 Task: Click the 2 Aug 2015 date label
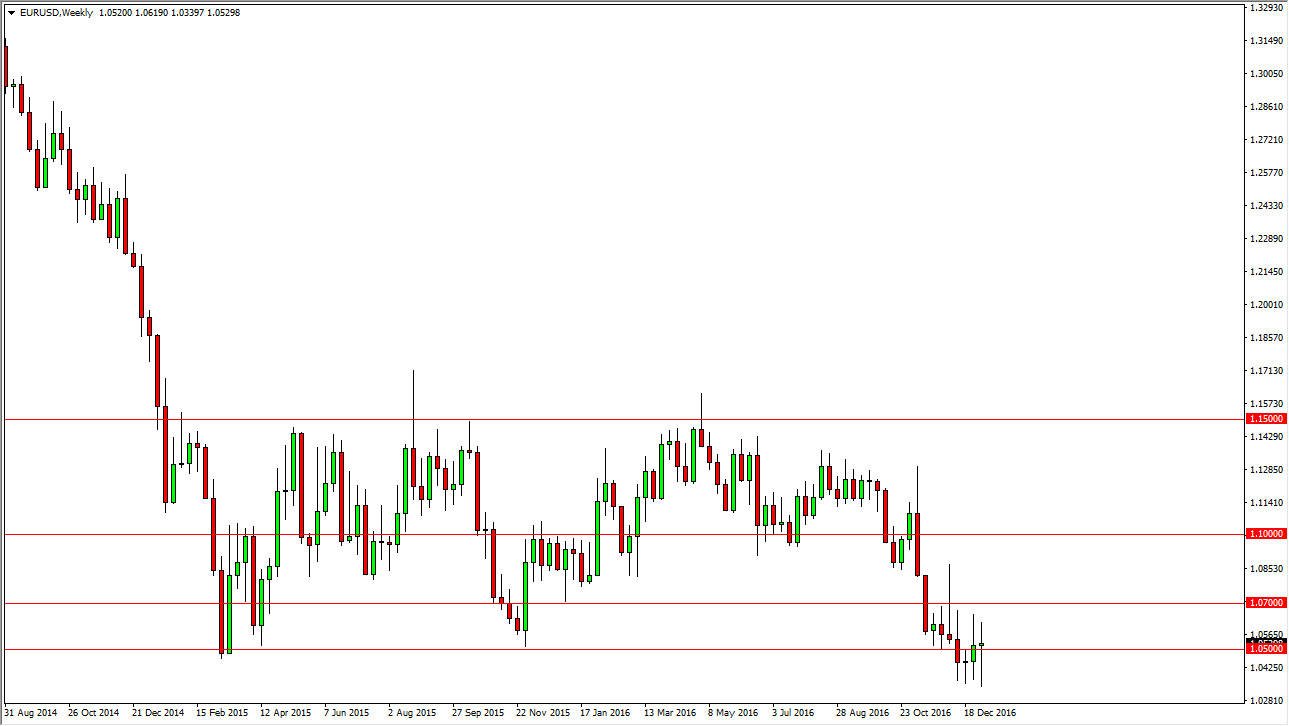coord(412,714)
